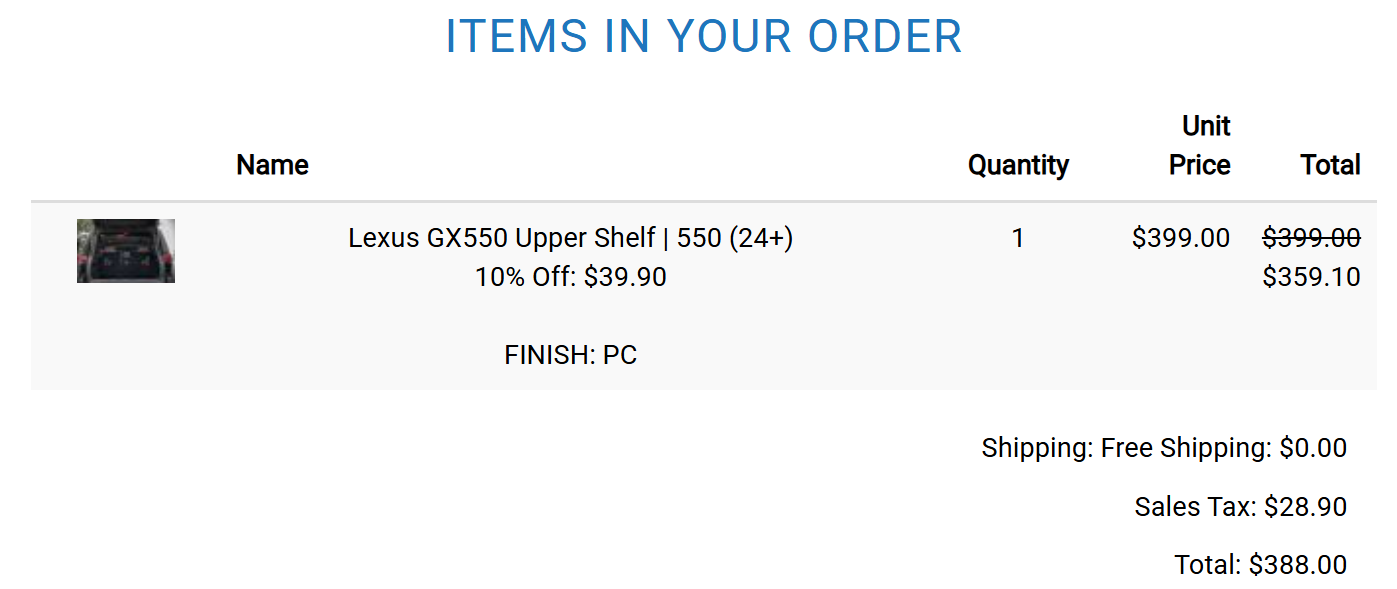The height and width of the screenshot is (589, 1397).
Task: Select the $28.90 sales tax amount
Action: point(1305,507)
